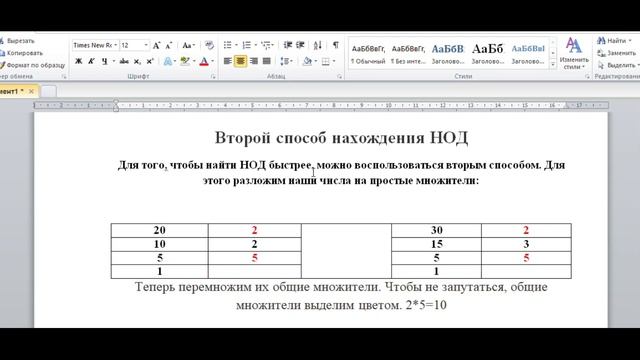640x360 pixels.
Task: Toggle strikethrough (abc) formatting
Action: tap(124, 61)
